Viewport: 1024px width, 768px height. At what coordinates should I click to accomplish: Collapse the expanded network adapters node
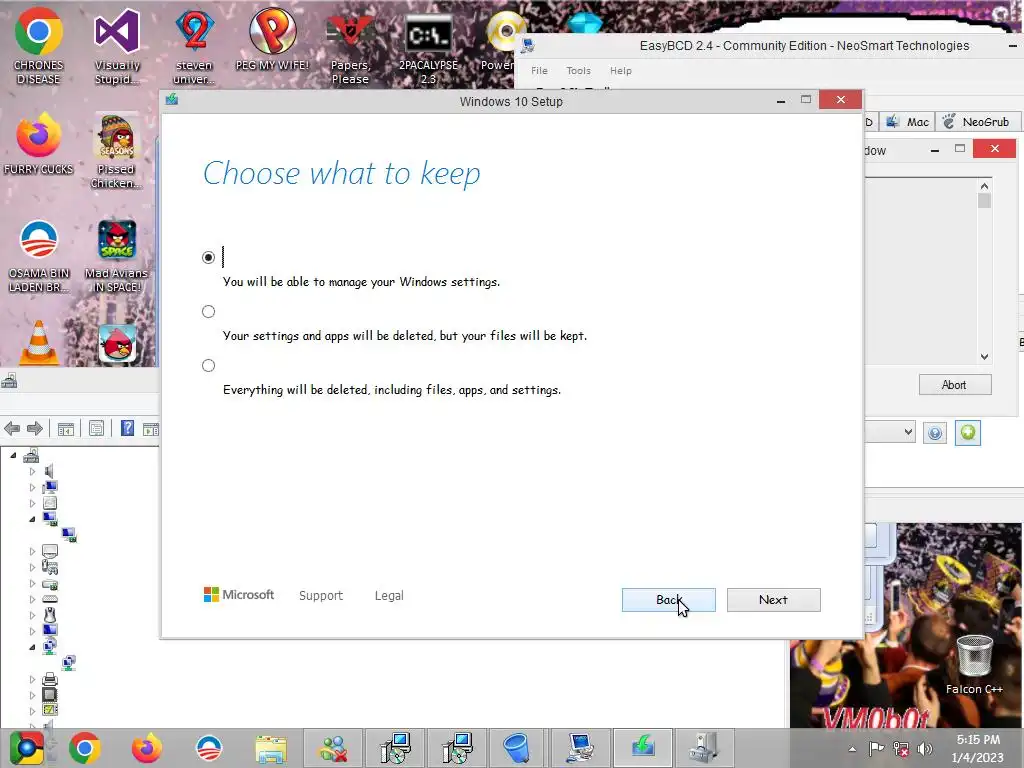33,647
